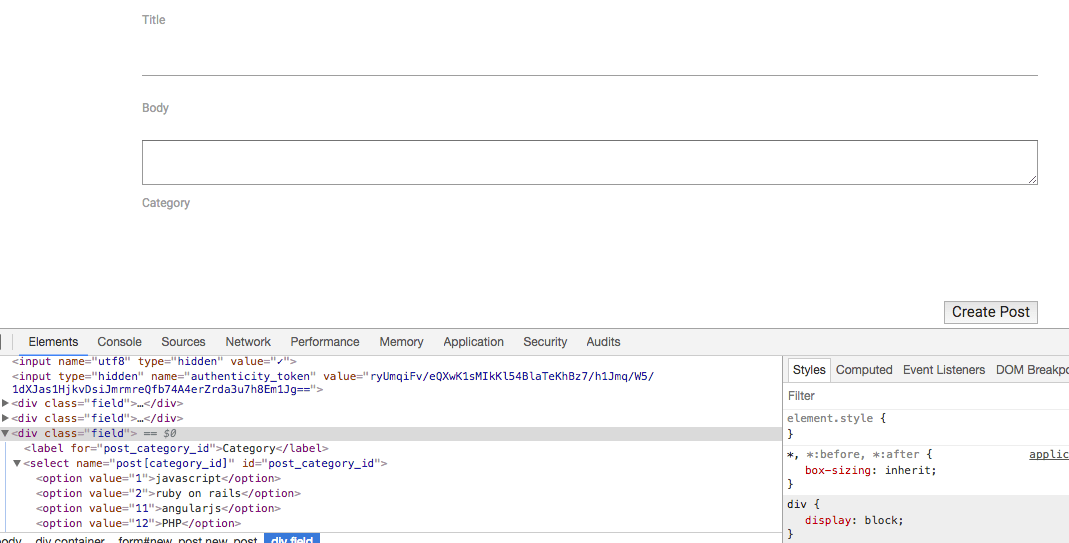Image resolution: width=1069 pixels, height=543 pixels.
Task: Click the element.style rule block
Action: tap(926, 426)
